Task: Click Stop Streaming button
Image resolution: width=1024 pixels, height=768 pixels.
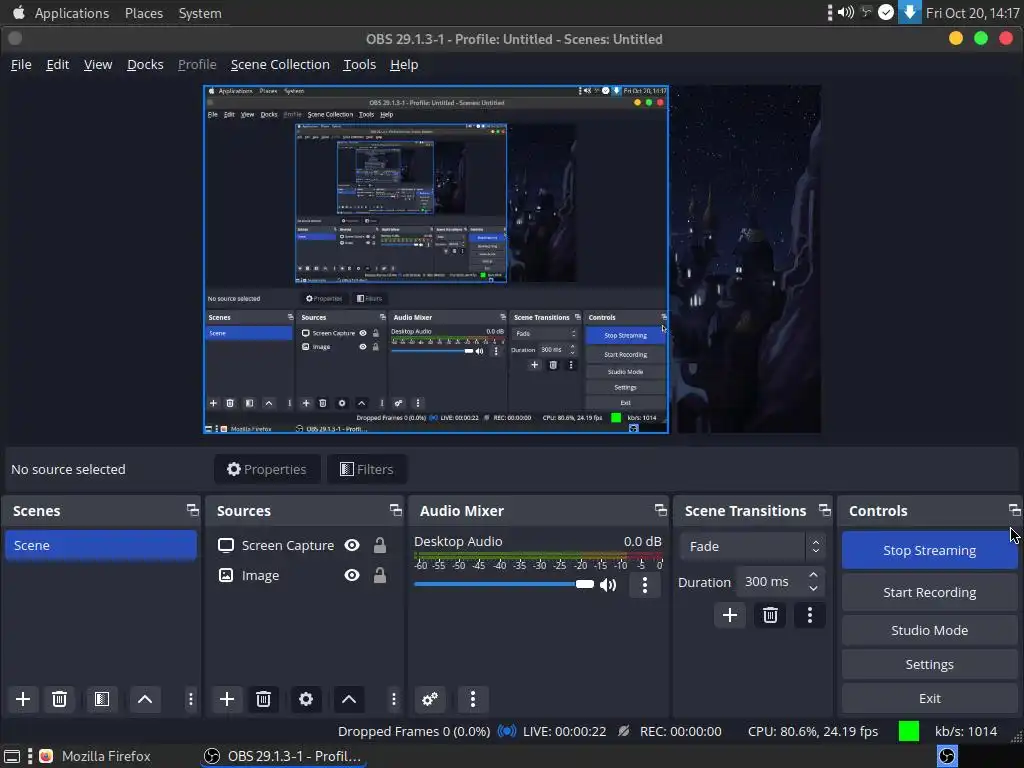Action: tap(929, 551)
